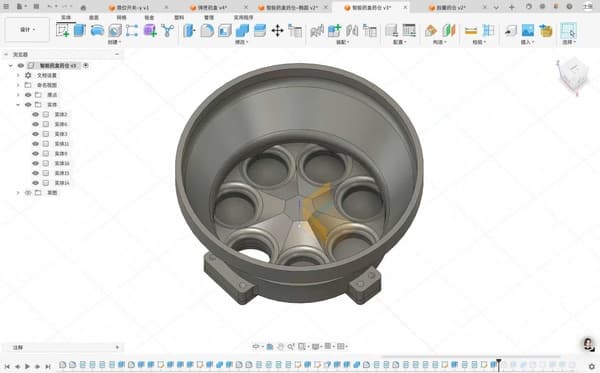Open the 装配 Assemble group dropdown

342,42
